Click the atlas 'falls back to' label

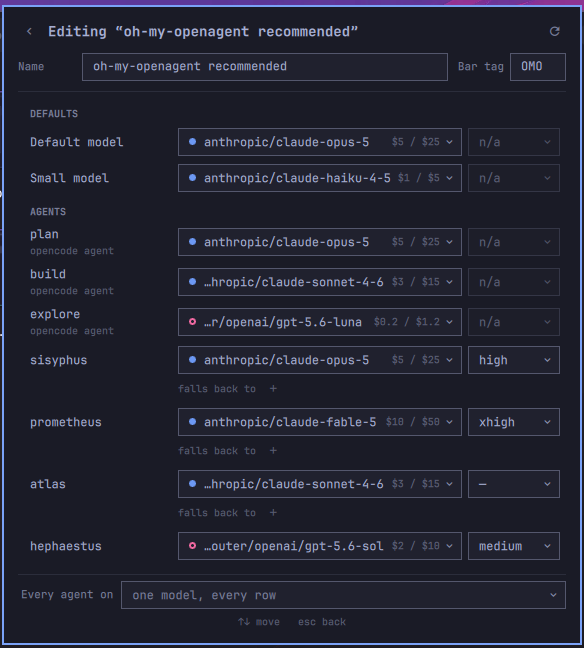[217, 513]
